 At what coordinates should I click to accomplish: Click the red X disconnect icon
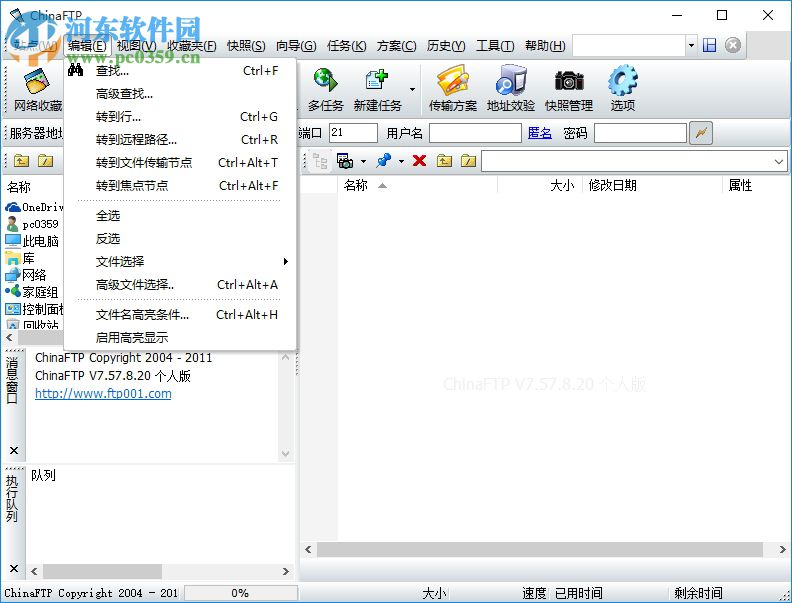pos(419,161)
